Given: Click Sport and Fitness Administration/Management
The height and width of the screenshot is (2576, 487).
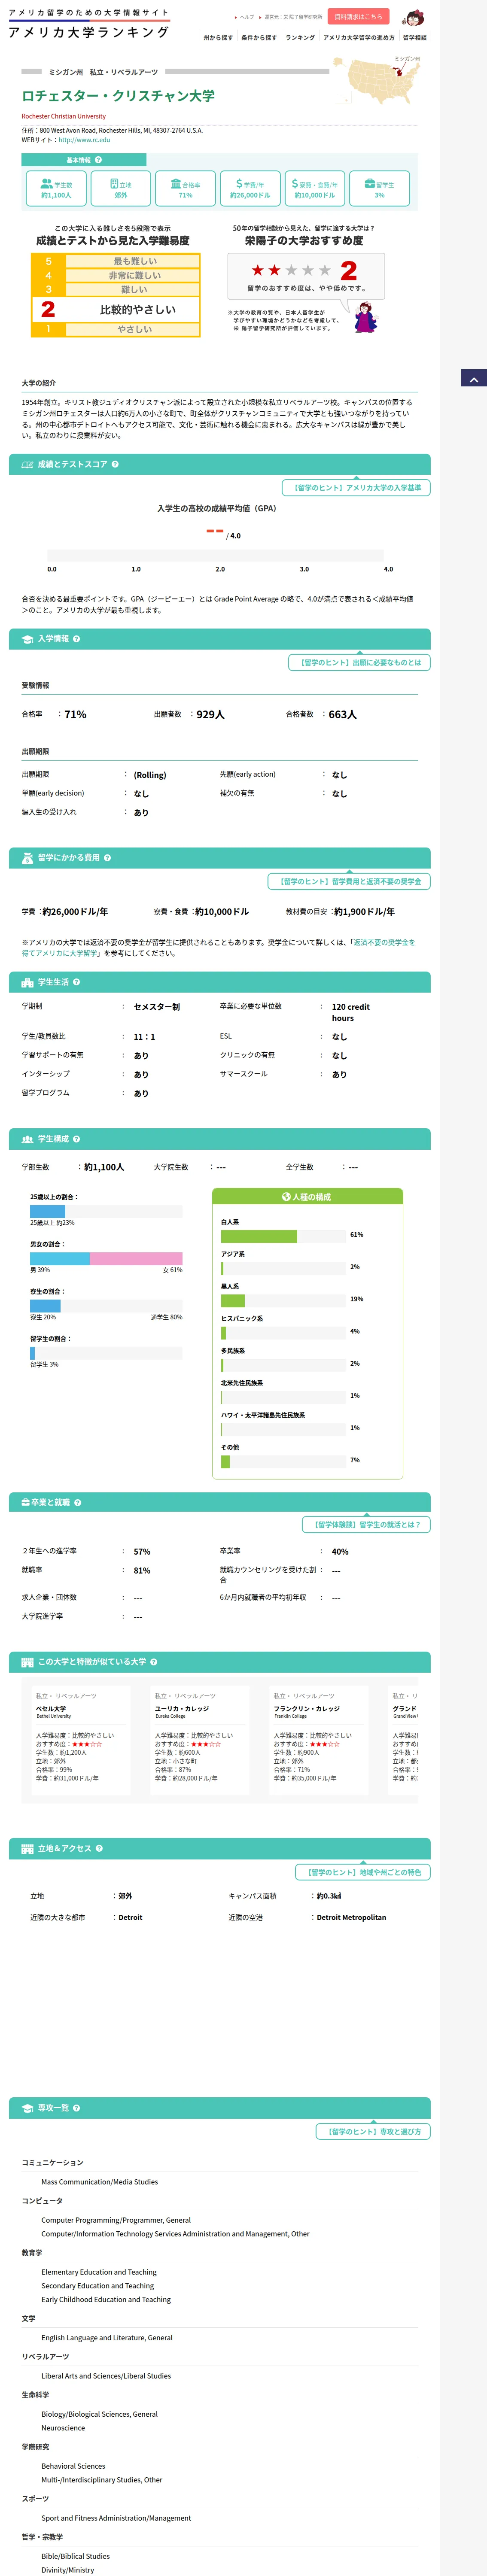Looking at the screenshot, I should [x=116, y=2518].
